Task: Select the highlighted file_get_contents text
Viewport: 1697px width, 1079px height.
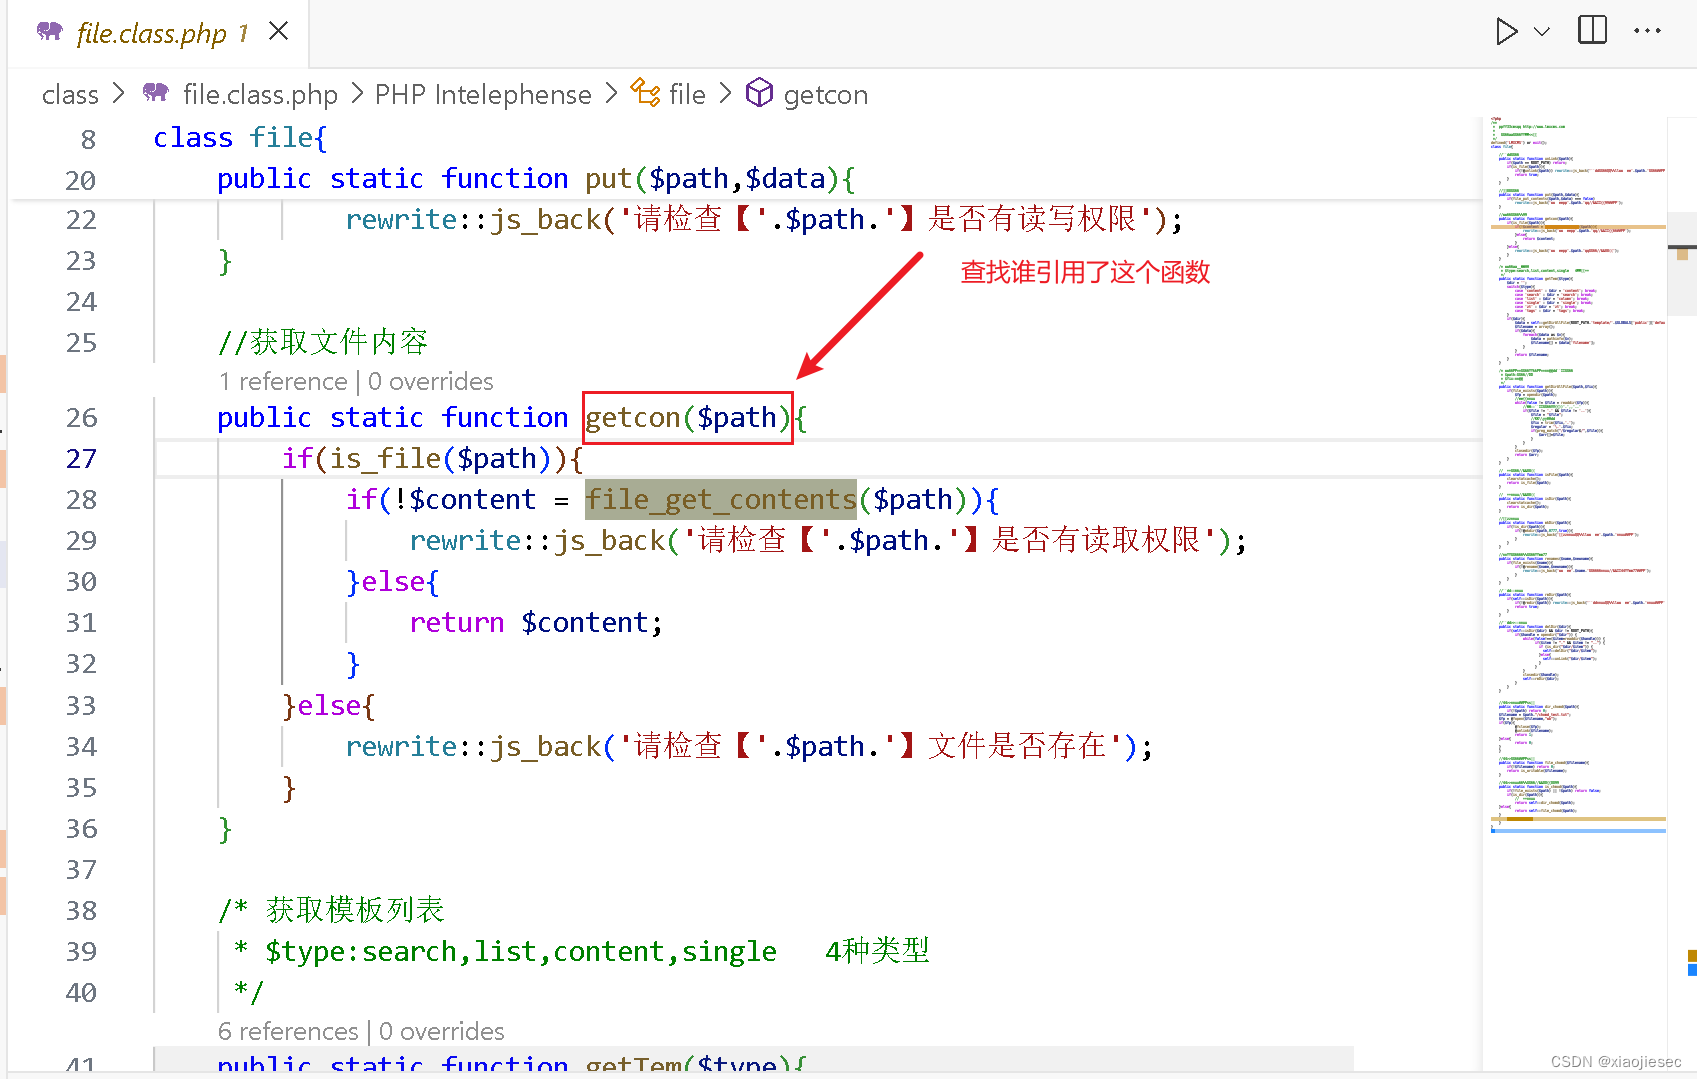Action: [720, 499]
